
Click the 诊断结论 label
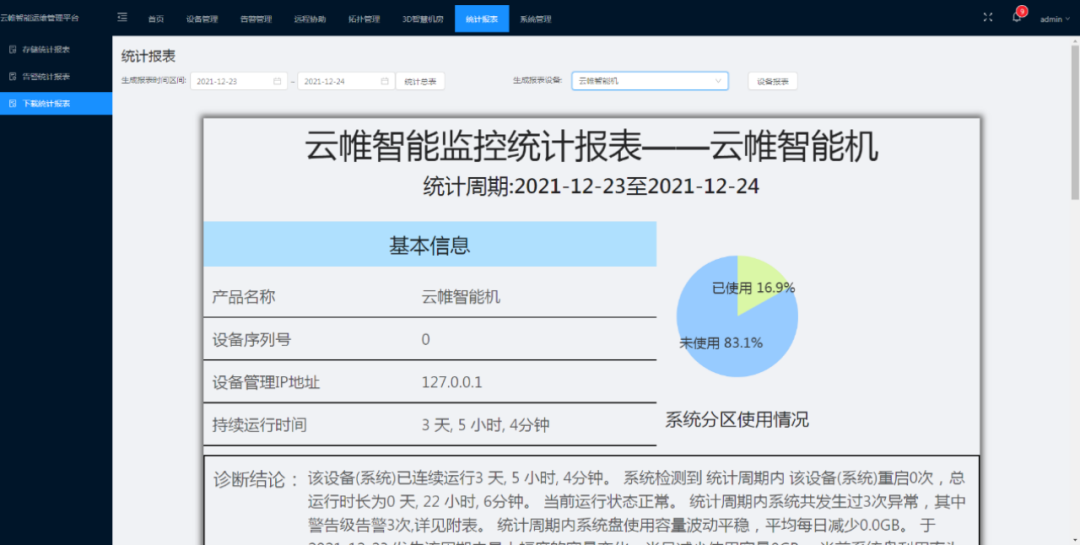click(256, 479)
